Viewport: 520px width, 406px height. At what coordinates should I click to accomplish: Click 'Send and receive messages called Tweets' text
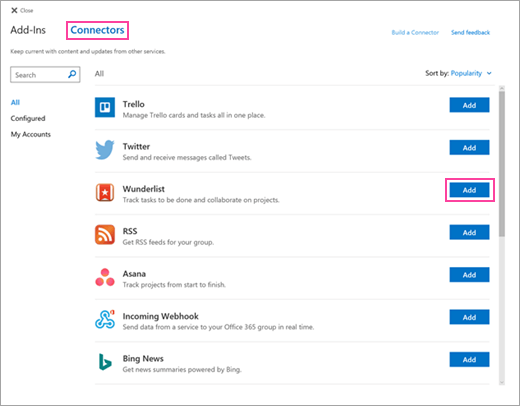187,157
